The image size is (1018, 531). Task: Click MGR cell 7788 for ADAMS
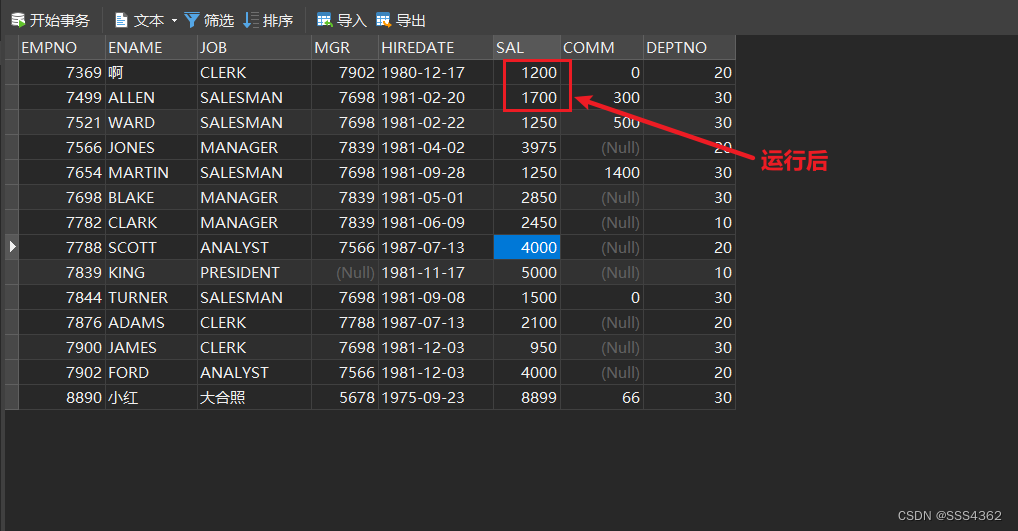(345, 323)
